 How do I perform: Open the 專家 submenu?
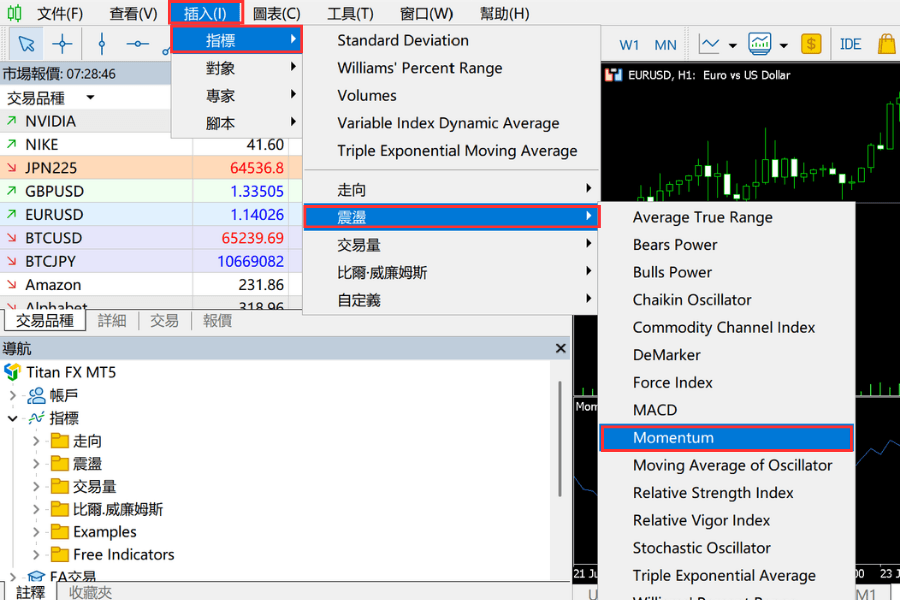236,96
